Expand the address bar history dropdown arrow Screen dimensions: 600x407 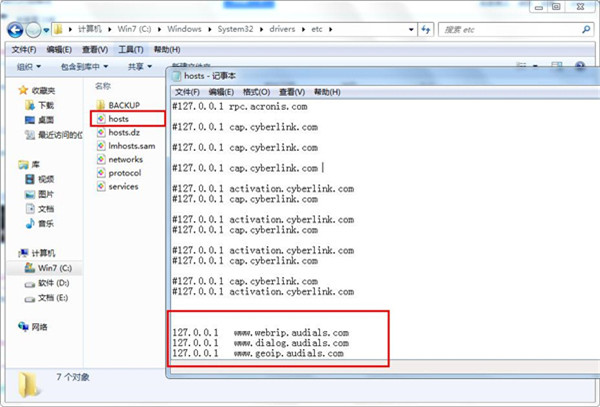[411, 29]
